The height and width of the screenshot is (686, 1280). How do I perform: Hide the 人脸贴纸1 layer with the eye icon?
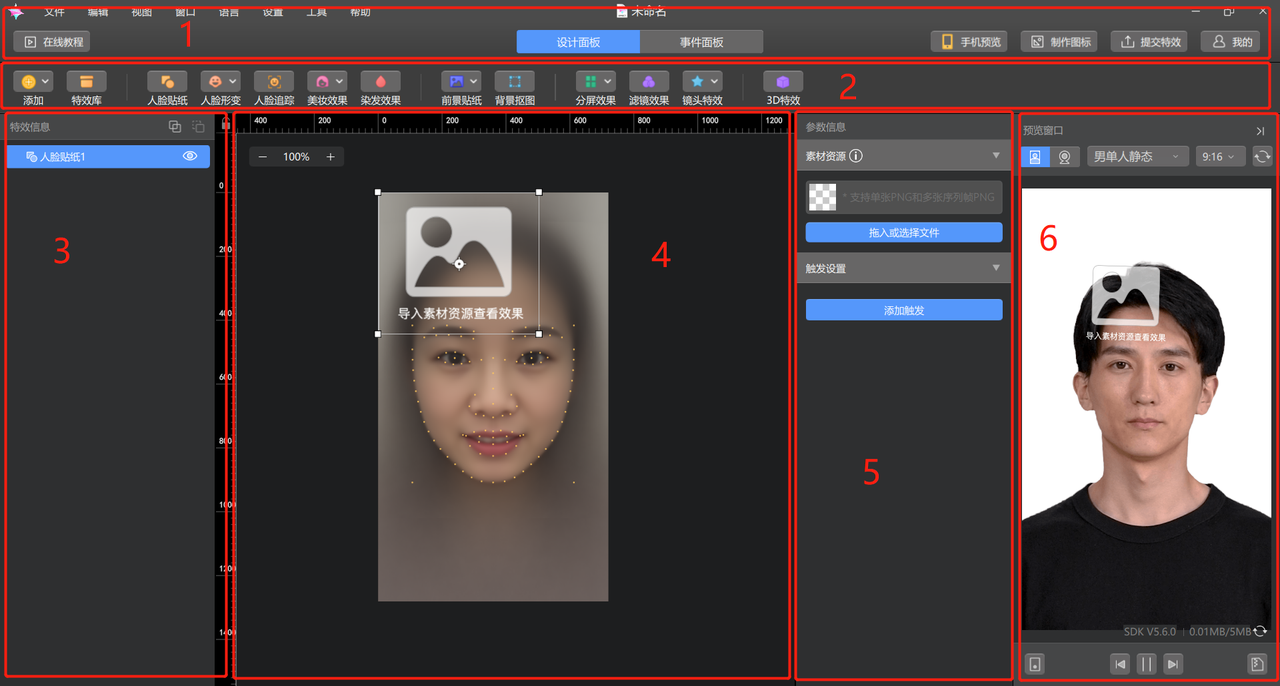point(190,156)
